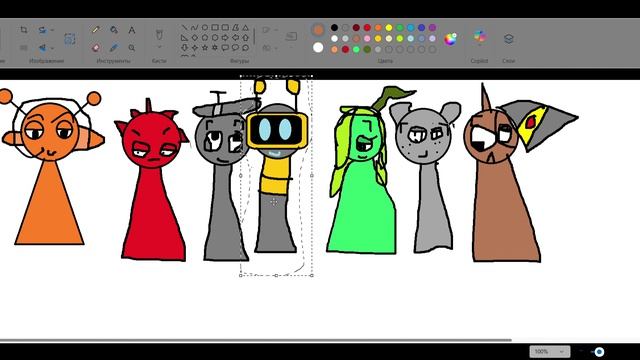The width and height of the screenshot is (640, 360).
Task: Pick the Five-point star shape
Action: coord(205,48)
